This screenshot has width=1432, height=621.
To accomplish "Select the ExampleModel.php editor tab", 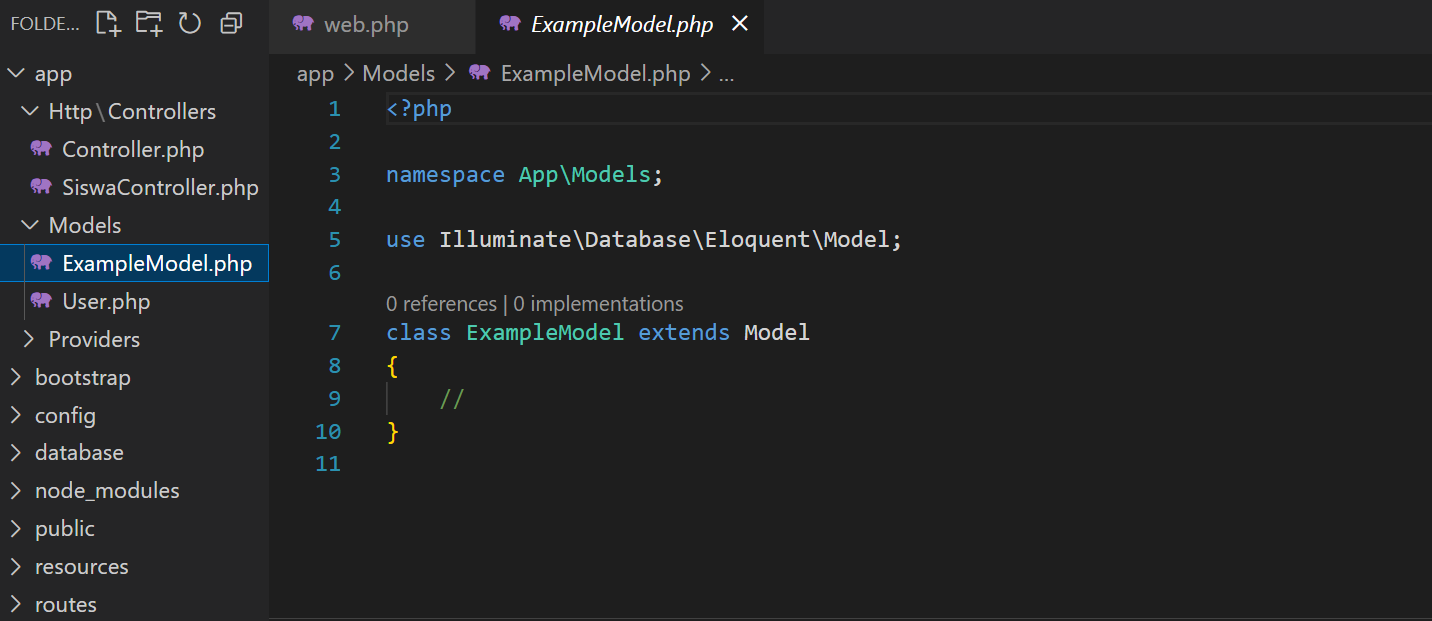I will click(x=621, y=25).
